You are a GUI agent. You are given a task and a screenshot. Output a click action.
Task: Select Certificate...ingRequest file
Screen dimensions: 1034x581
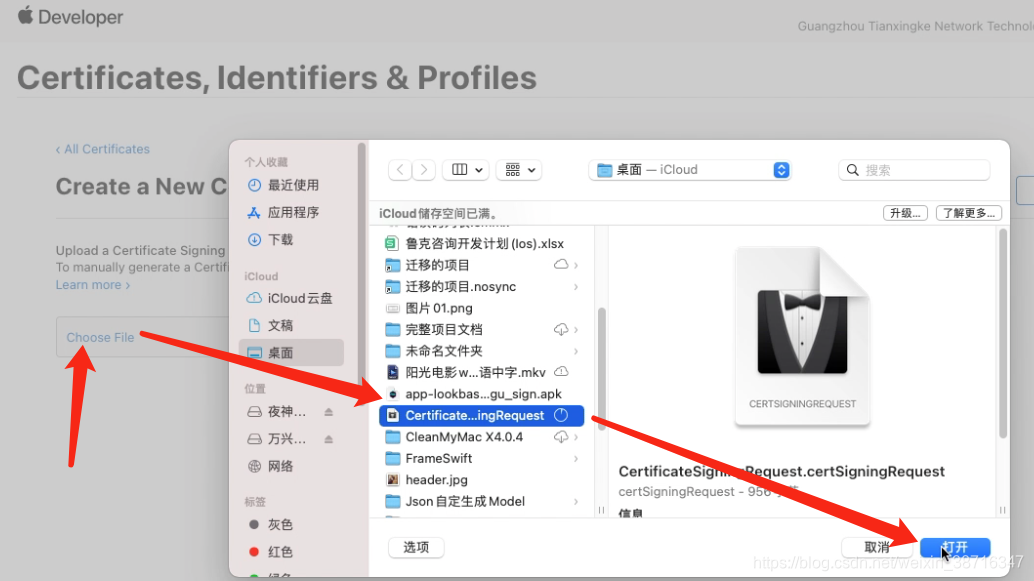pos(481,415)
